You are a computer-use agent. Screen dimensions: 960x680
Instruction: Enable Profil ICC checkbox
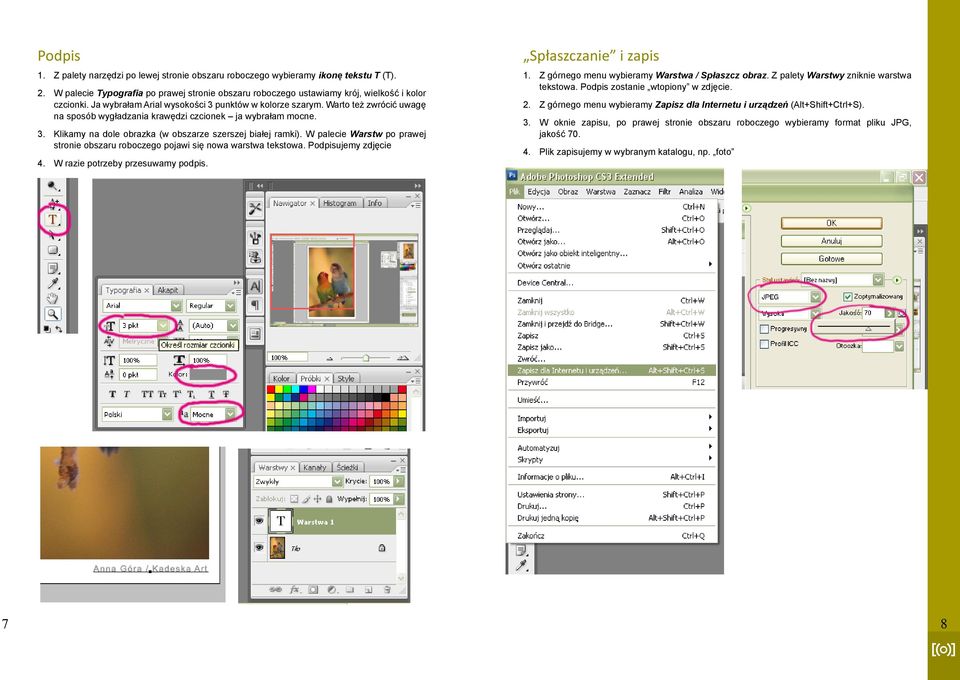tap(764, 344)
